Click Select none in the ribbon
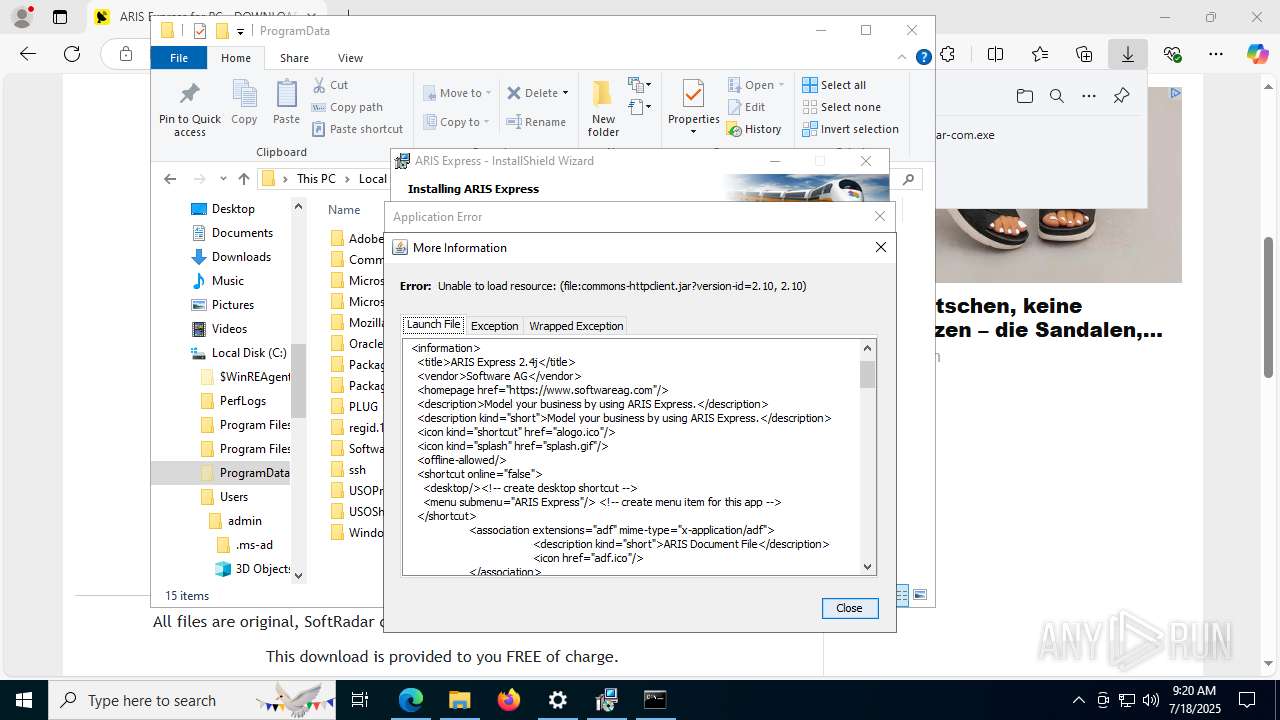 pyautogui.click(x=841, y=107)
